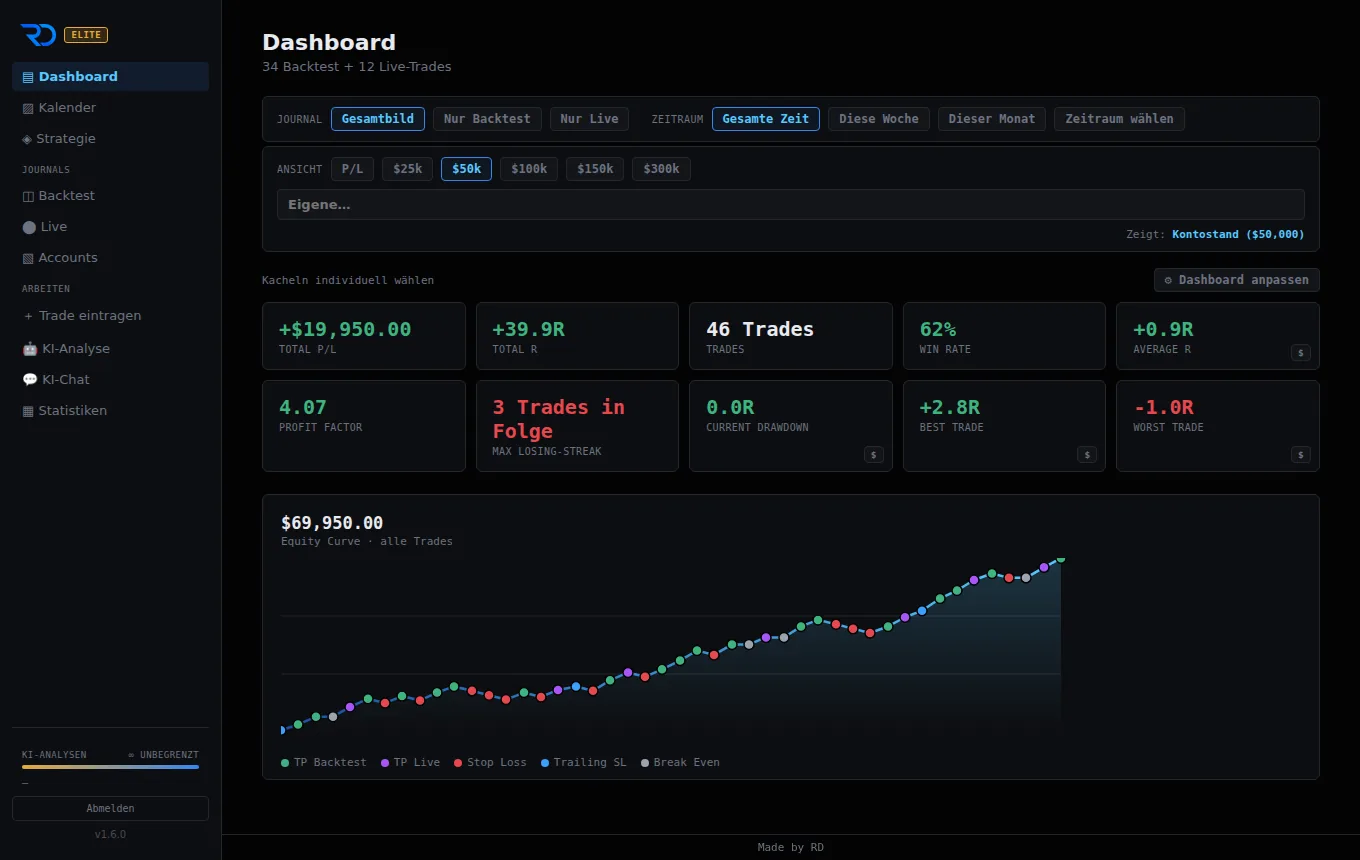Launch the KI-Analyse robot item
This screenshot has width=1360, height=860.
pos(110,348)
